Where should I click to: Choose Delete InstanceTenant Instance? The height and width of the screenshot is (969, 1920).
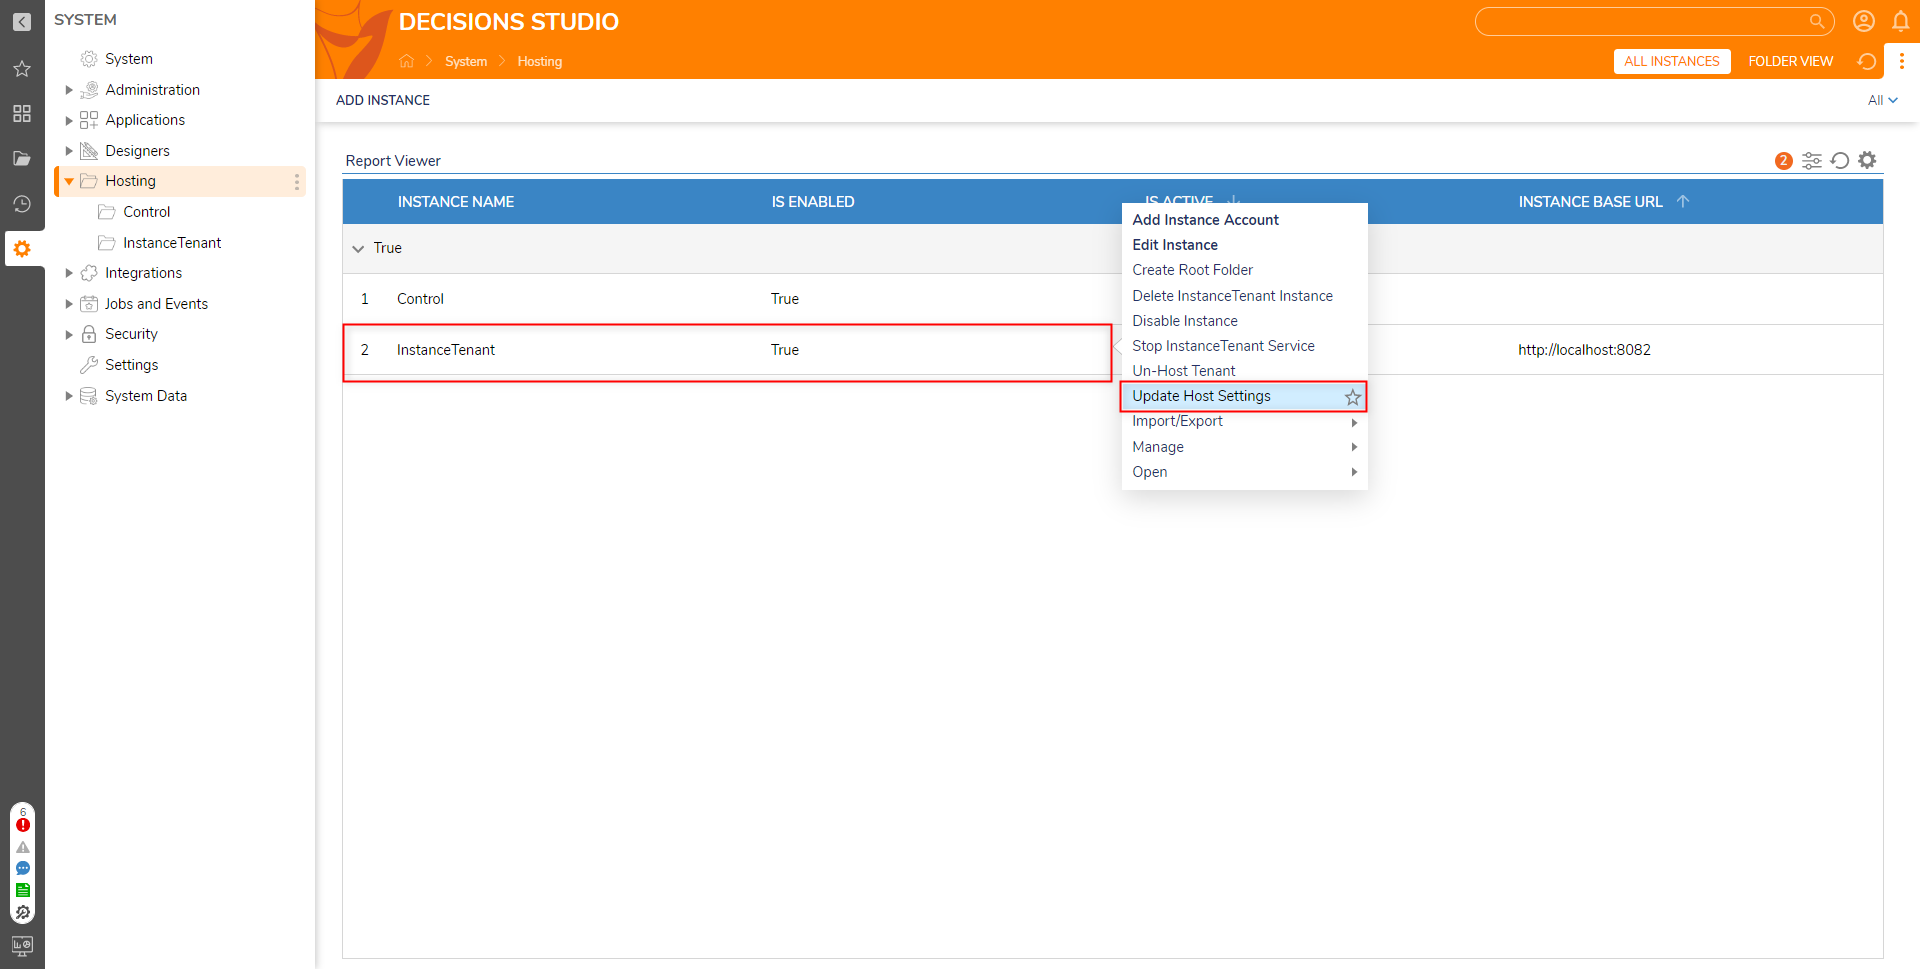pos(1232,296)
